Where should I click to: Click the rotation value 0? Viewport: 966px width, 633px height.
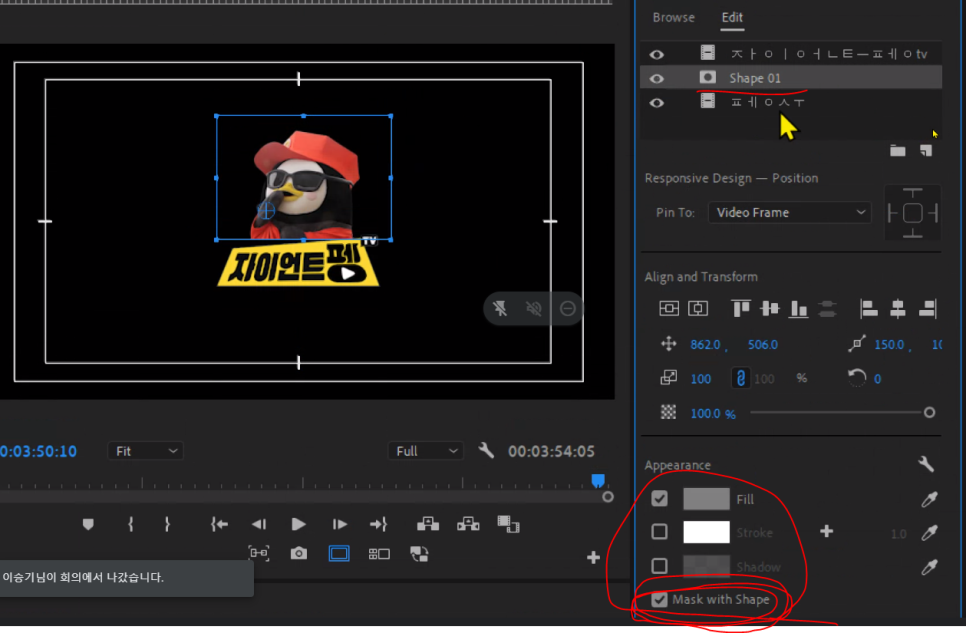[877, 379]
